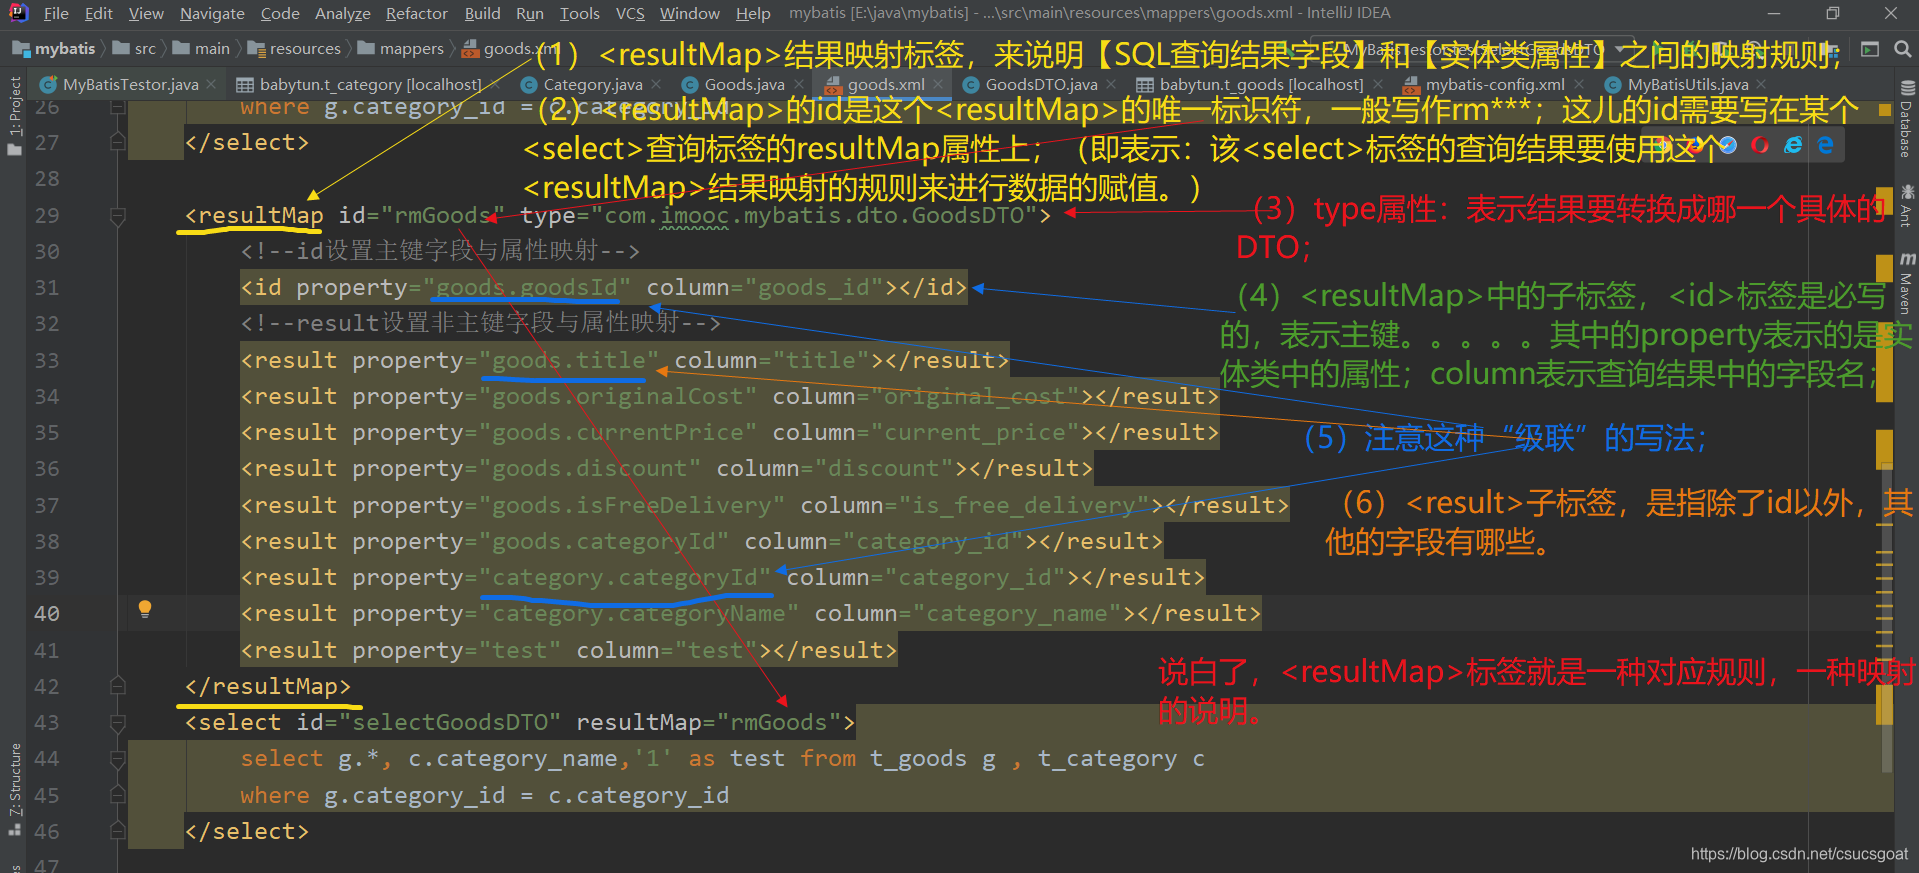Image resolution: width=1919 pixels, height=873 pixels.
Task: Switch to the GoodsDTO.java tab
Action: pos(1041,85)
